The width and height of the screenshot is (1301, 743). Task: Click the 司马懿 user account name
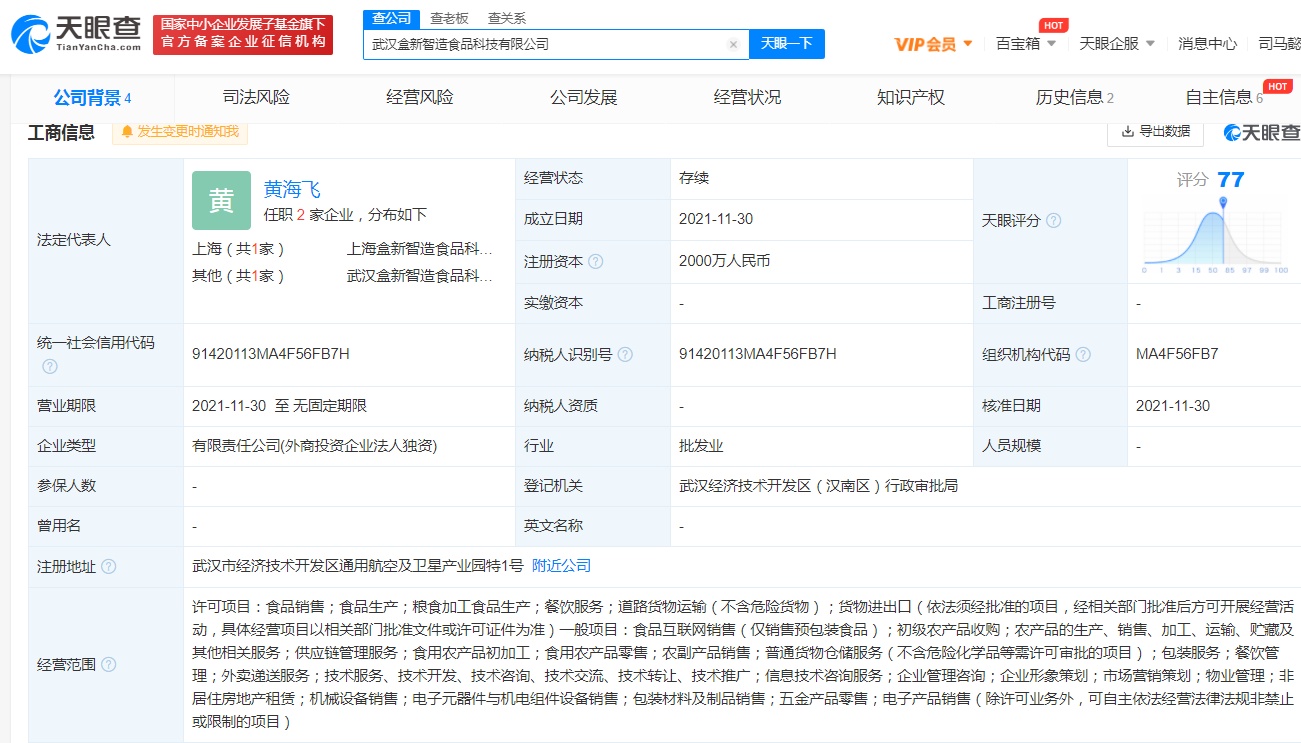pyautogui.click(x=1279, y=44)
